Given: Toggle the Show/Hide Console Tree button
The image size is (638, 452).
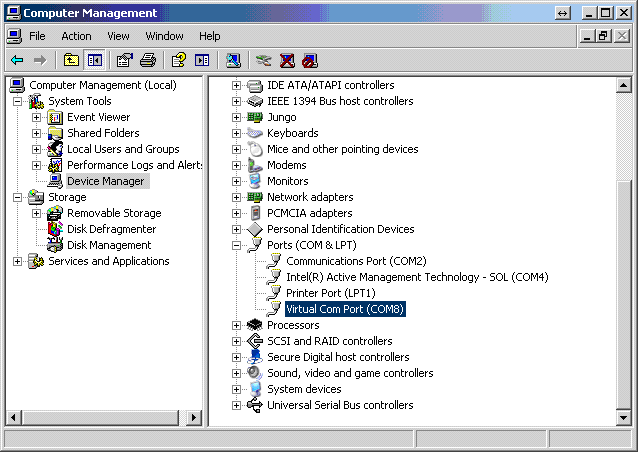Looking at the screenshot, I should tap(94, 60).
